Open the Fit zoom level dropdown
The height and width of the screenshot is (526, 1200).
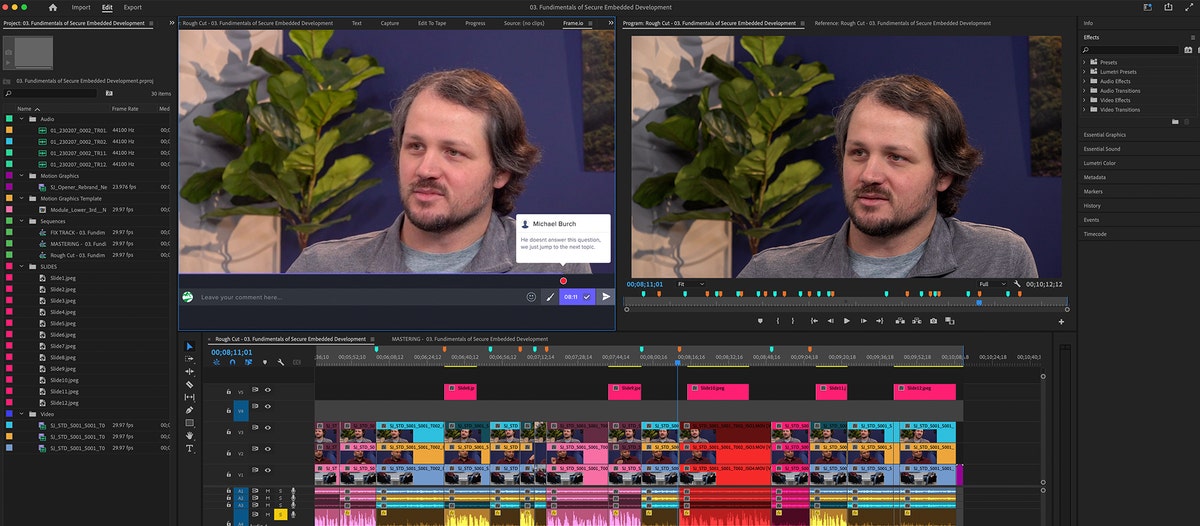coord(690,284)
